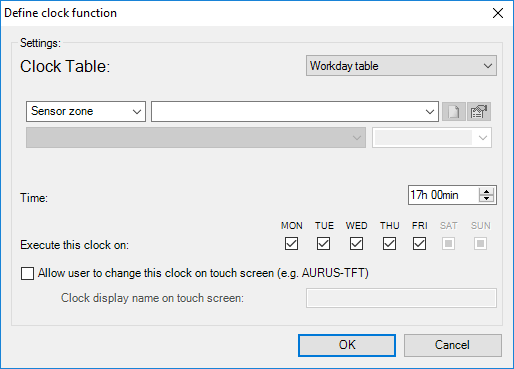This screenshot has width=514, height=369.
Task: Uncheck the MON checkbox
Action: point(291,244)
